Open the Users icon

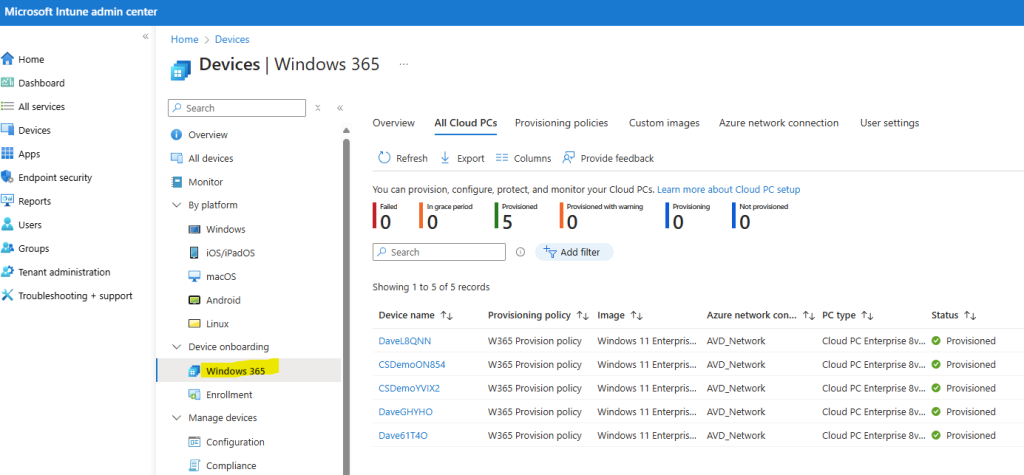8,225
